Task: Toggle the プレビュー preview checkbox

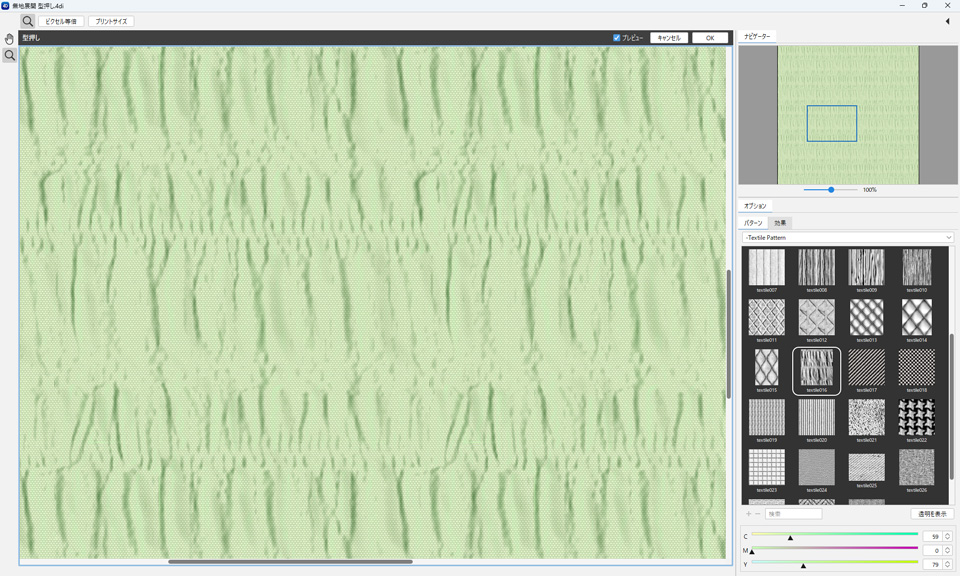Action: [x=617, y=38]
